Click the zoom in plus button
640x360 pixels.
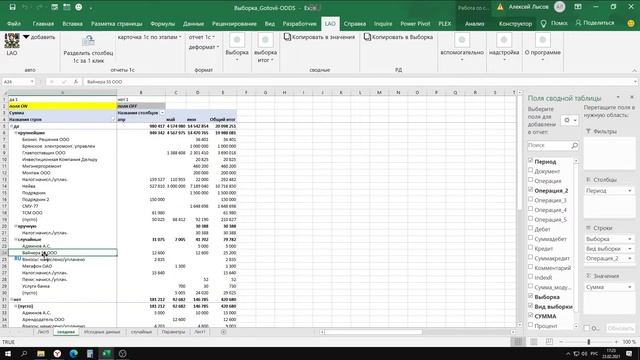[x=616, y=342]
